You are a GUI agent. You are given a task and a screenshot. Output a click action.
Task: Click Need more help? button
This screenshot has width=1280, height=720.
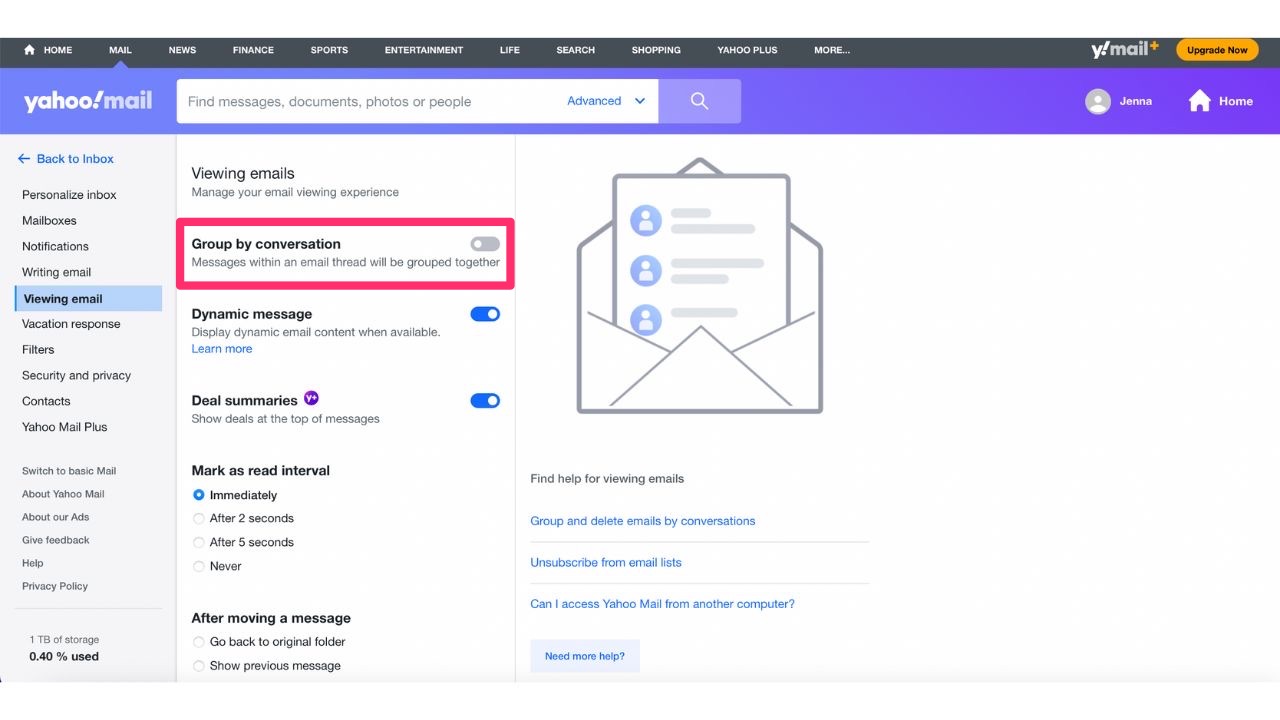pyautogui.click(x=585, y=656)
